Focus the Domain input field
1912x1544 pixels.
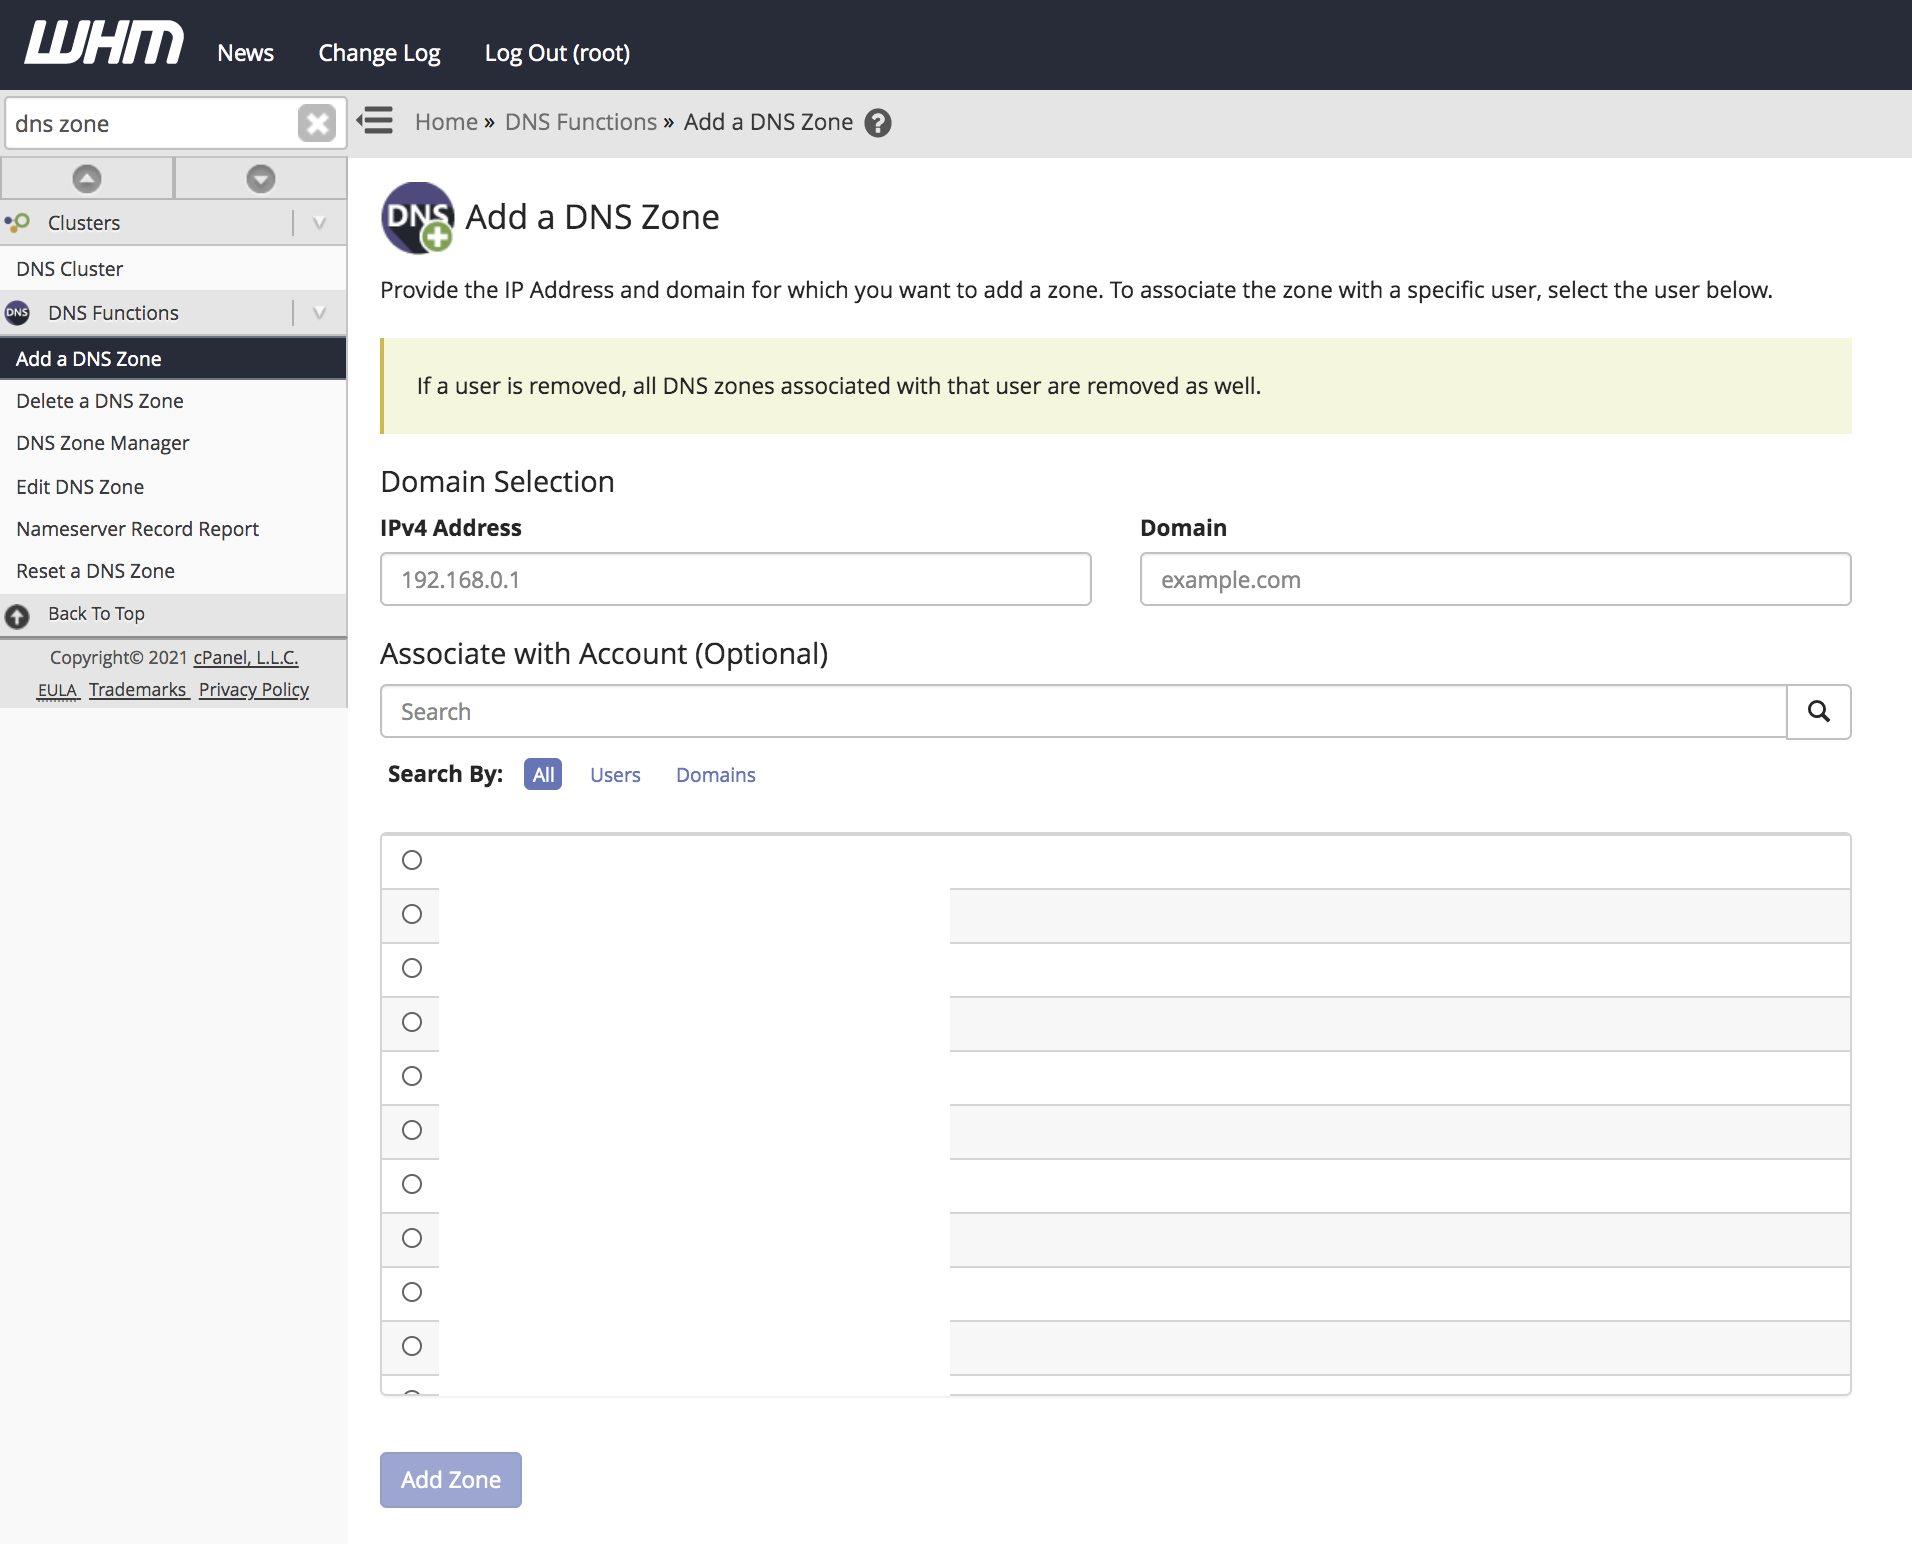click(1495, 579)
